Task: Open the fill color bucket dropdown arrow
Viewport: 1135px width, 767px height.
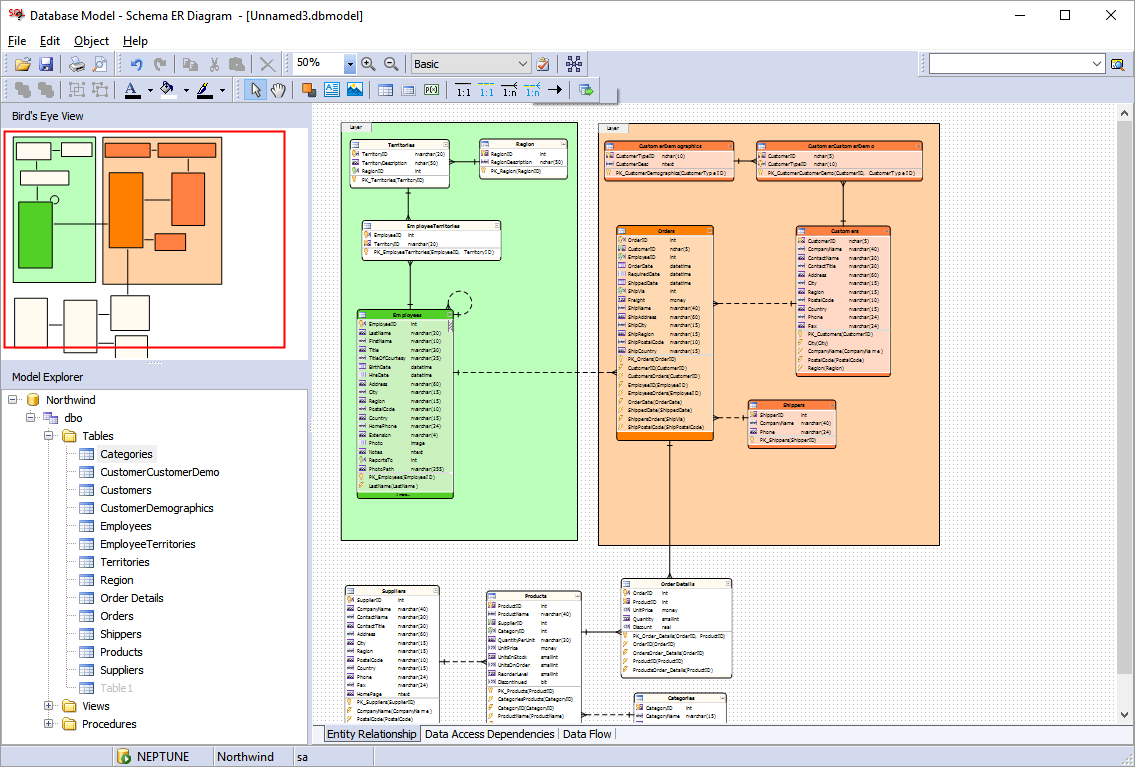Action: pos(184,90)
